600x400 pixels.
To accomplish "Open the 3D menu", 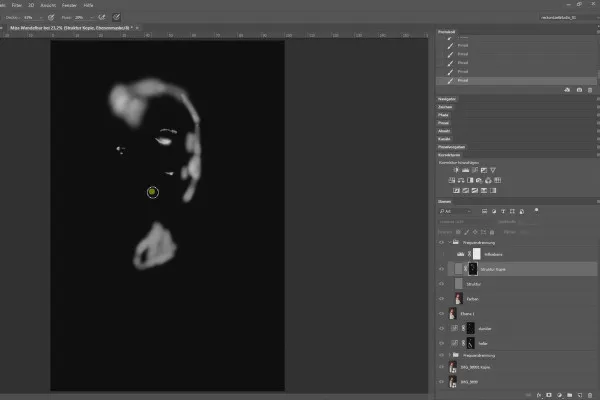I will (31, 5).
